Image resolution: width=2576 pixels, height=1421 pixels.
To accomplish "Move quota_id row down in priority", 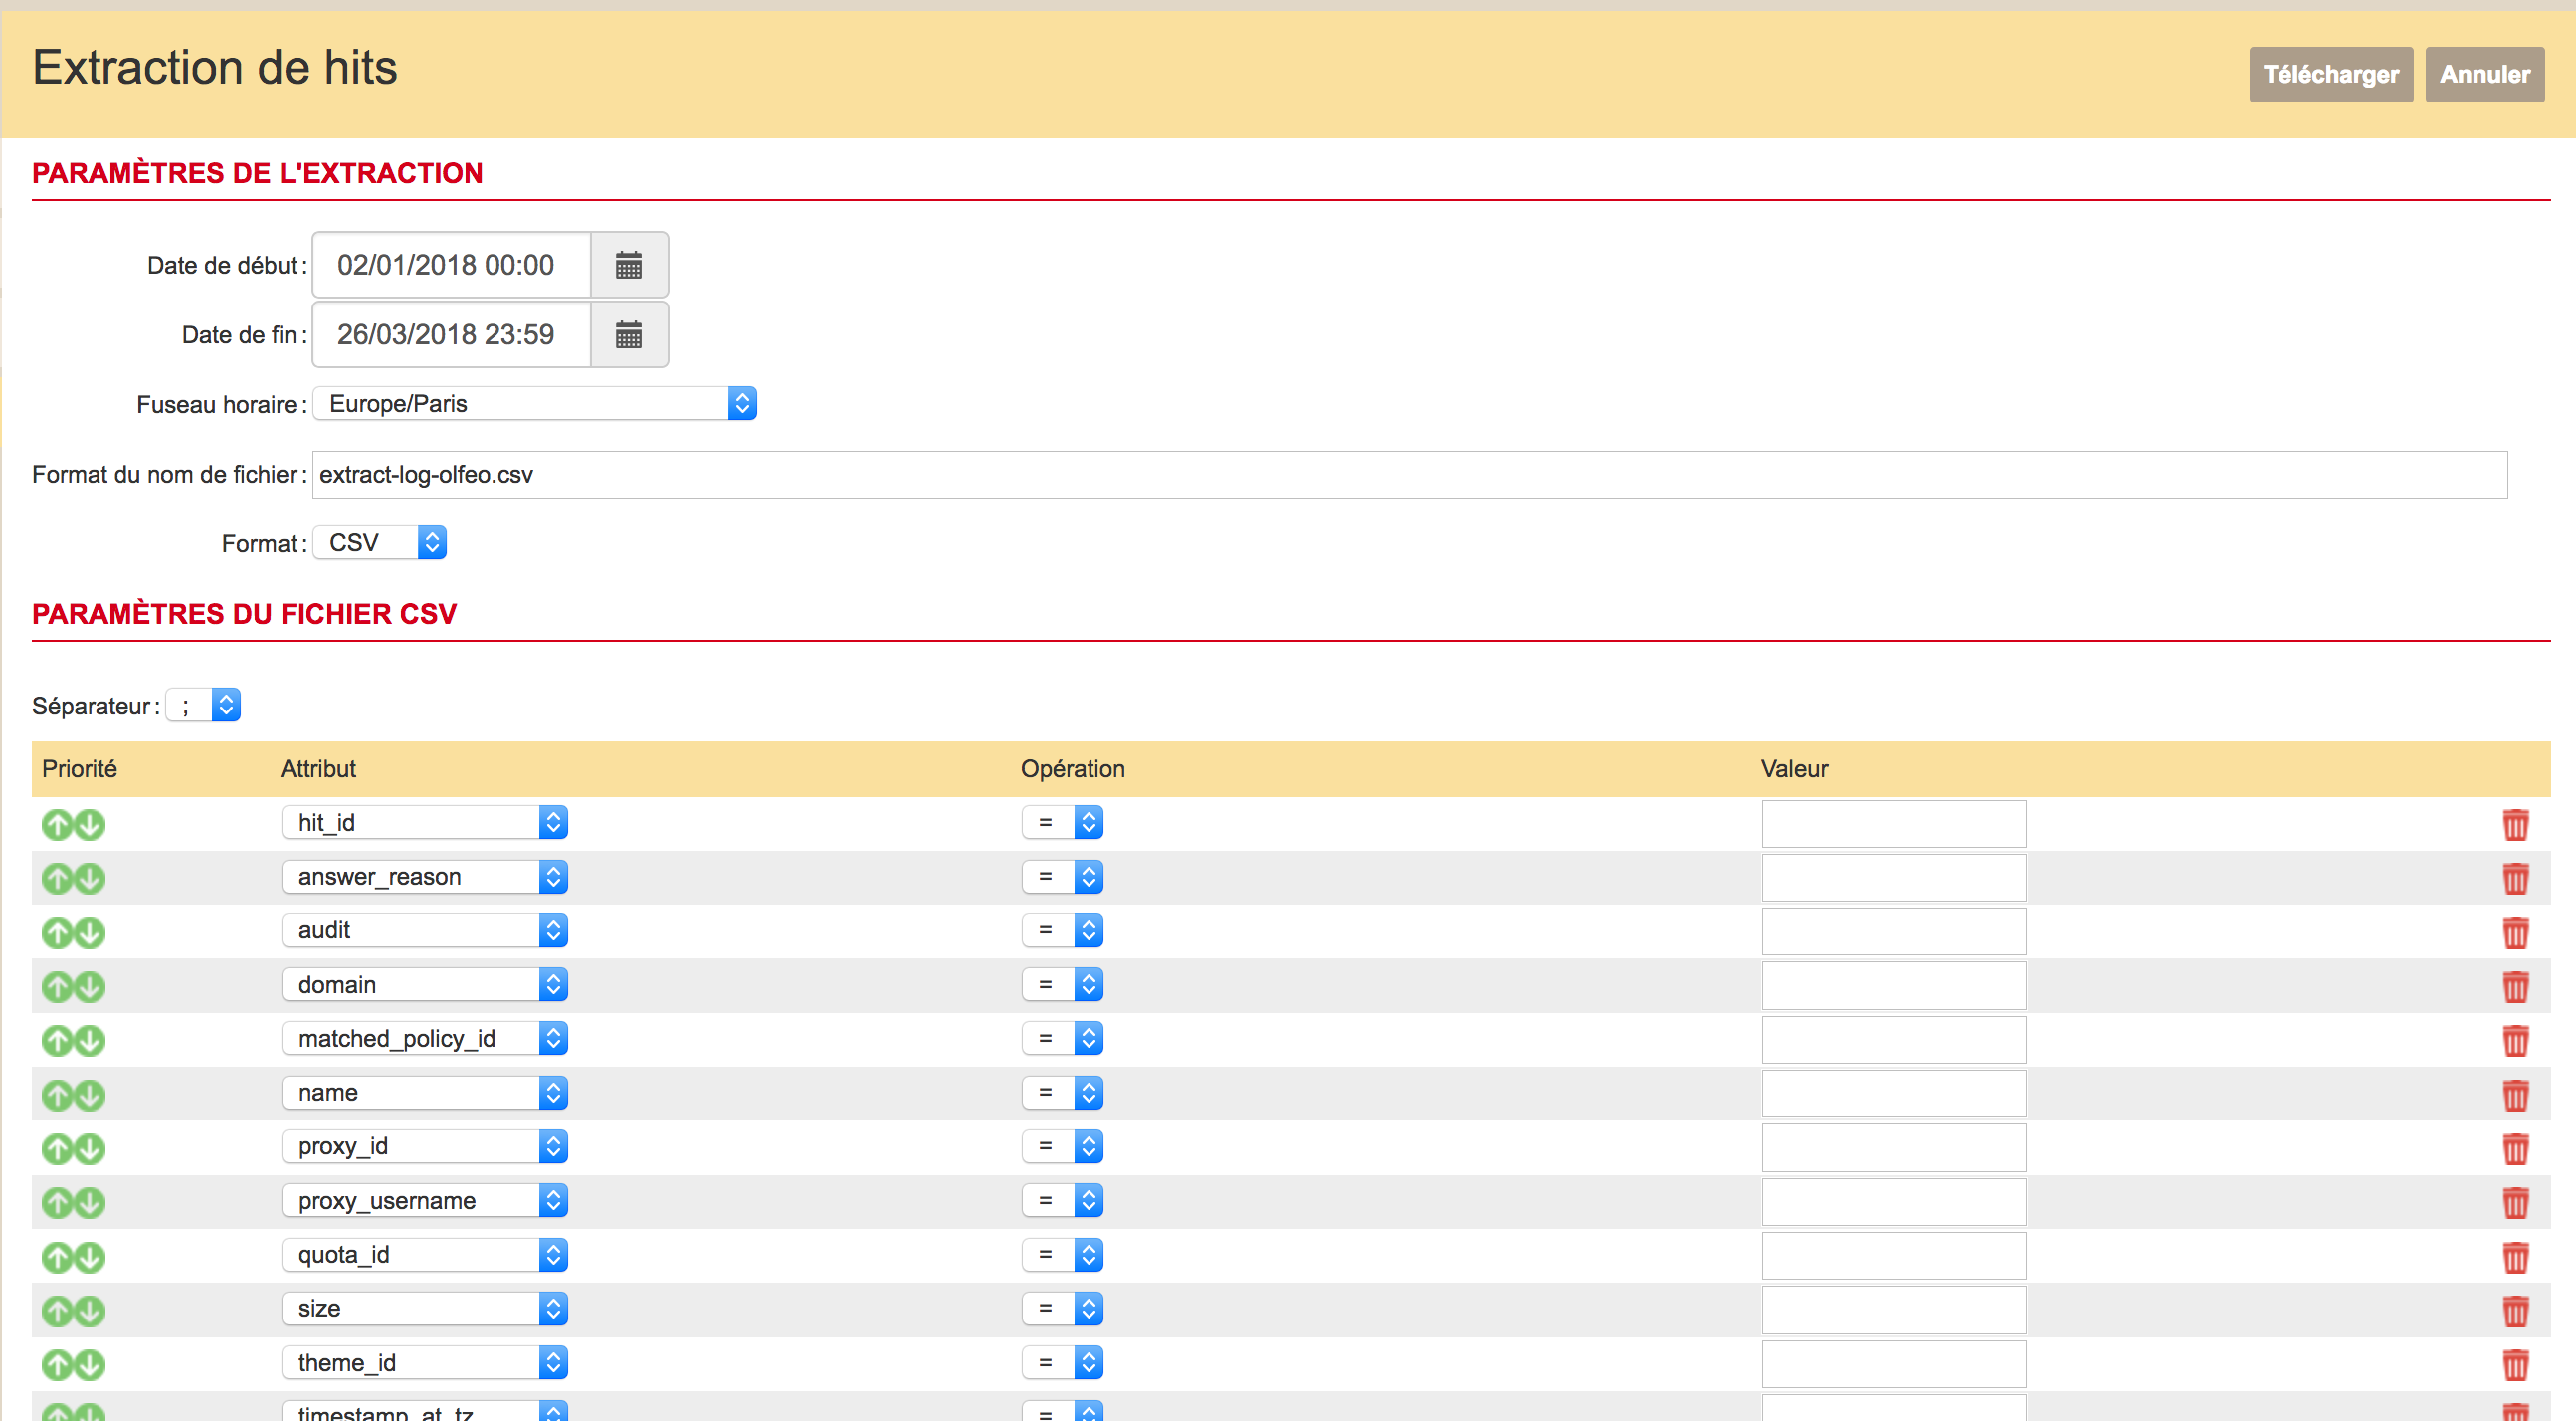I will click(x=90, y=1257).
